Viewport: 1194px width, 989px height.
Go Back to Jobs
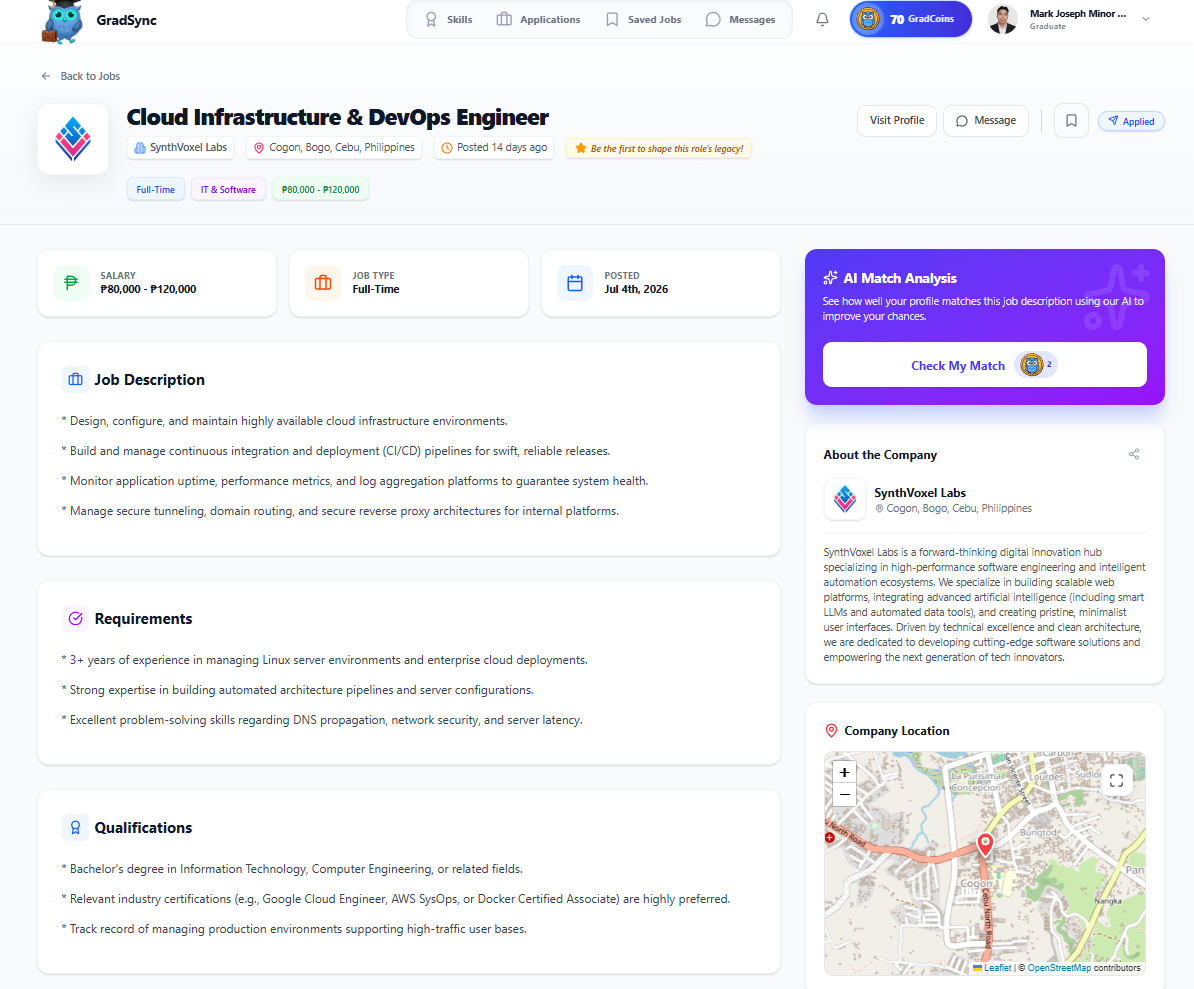[81, 76]
